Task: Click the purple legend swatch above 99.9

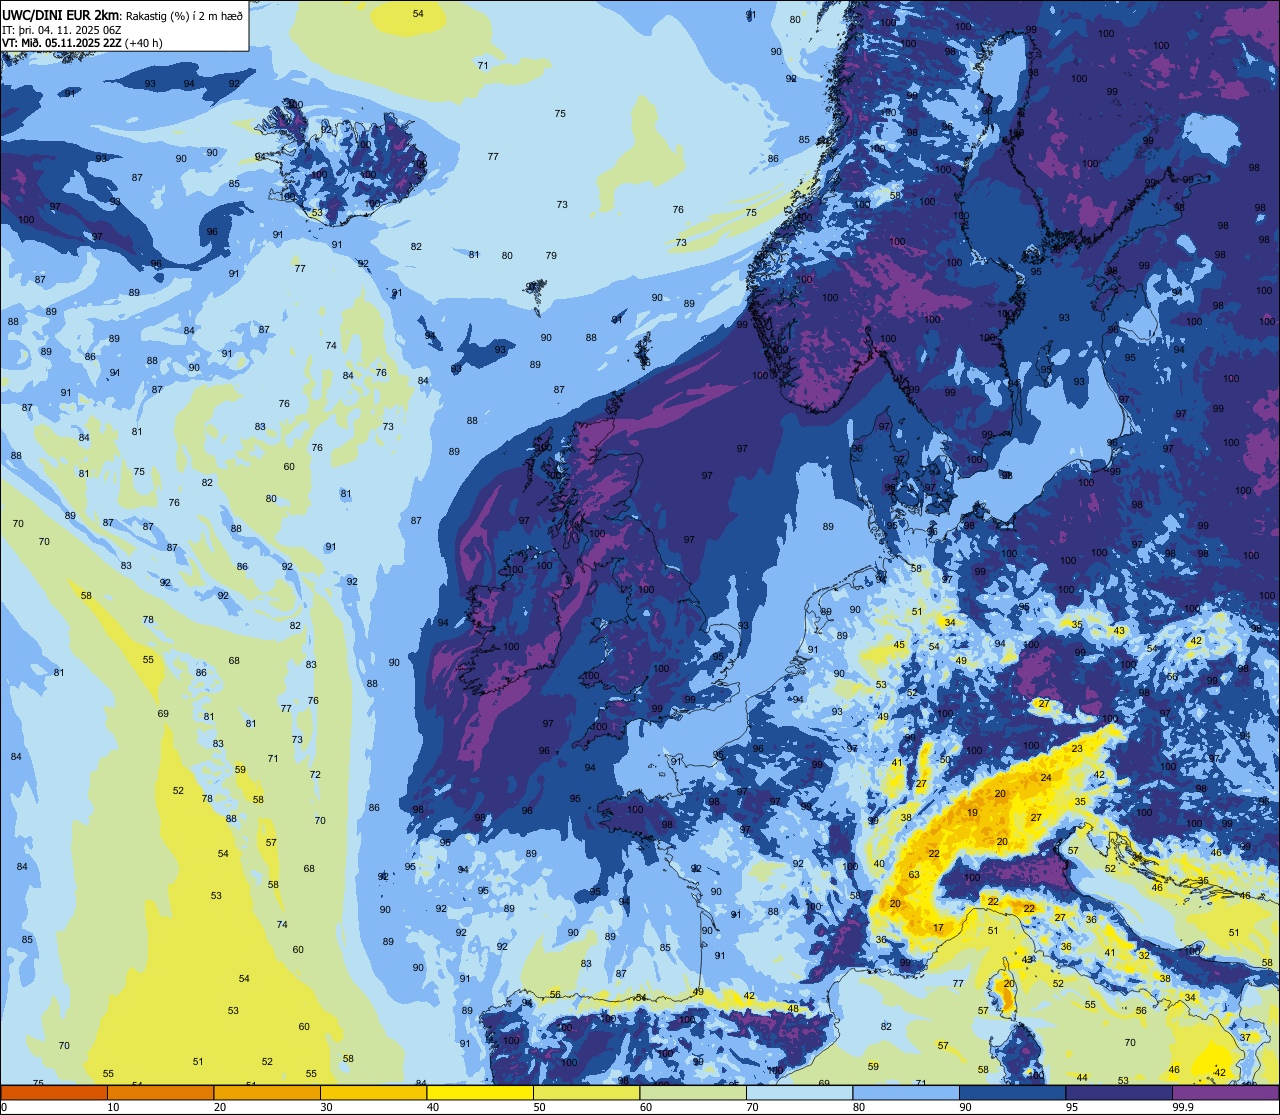Action: pos(1225,1093)
